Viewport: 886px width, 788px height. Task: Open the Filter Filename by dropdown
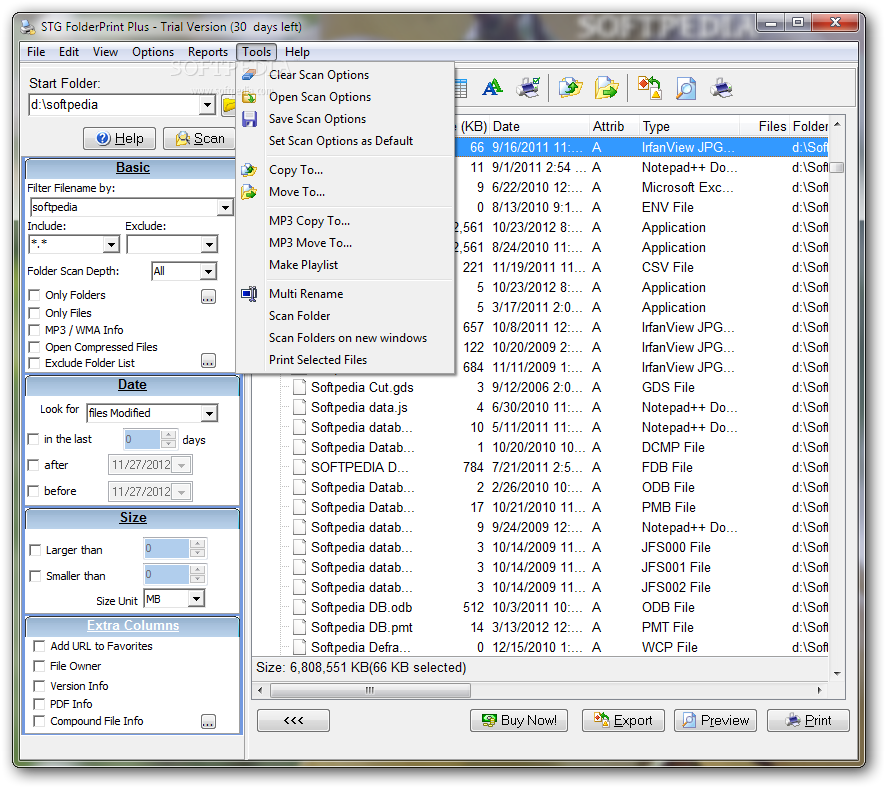point(225,207)
